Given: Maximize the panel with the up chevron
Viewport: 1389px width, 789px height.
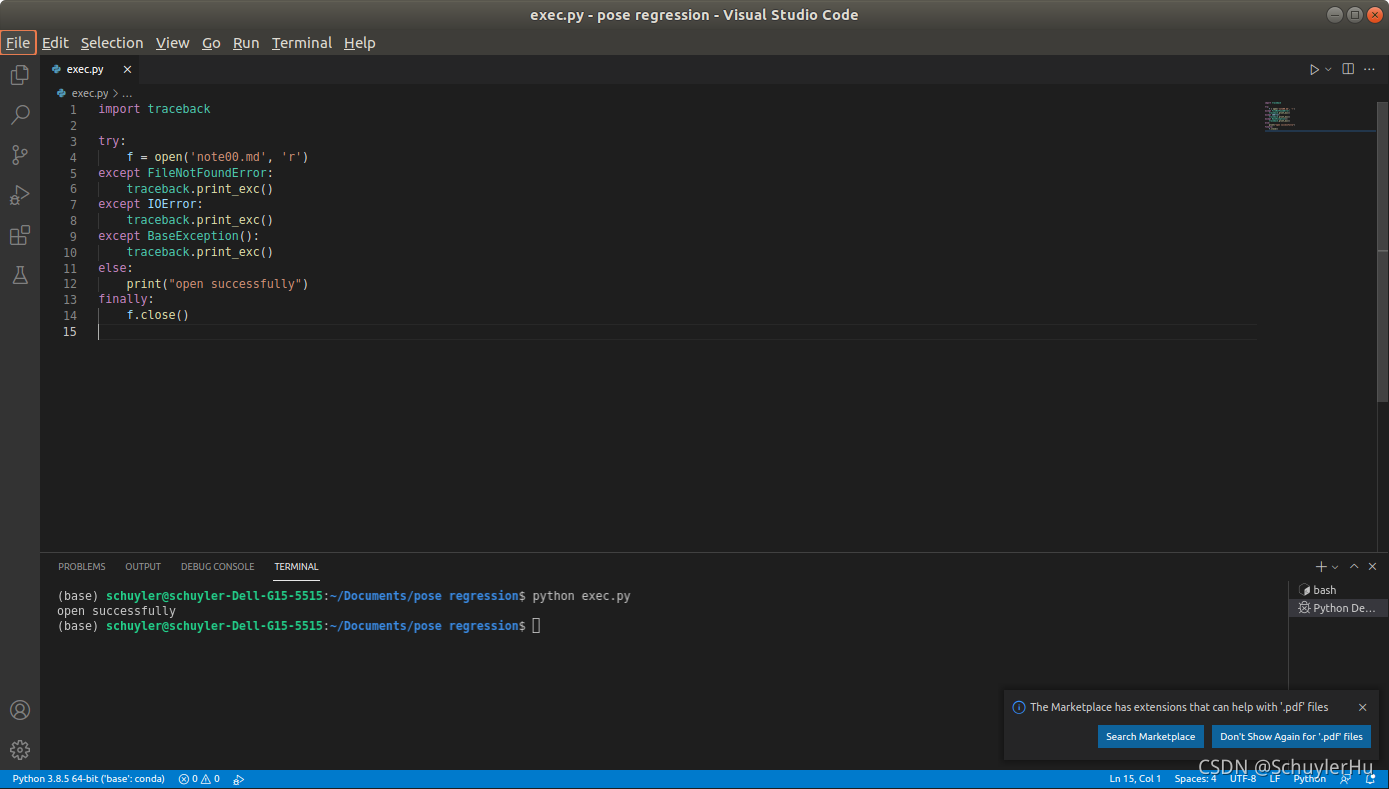Looking at the screenshot, I should pyautogui.click(x=1354, y=566).
